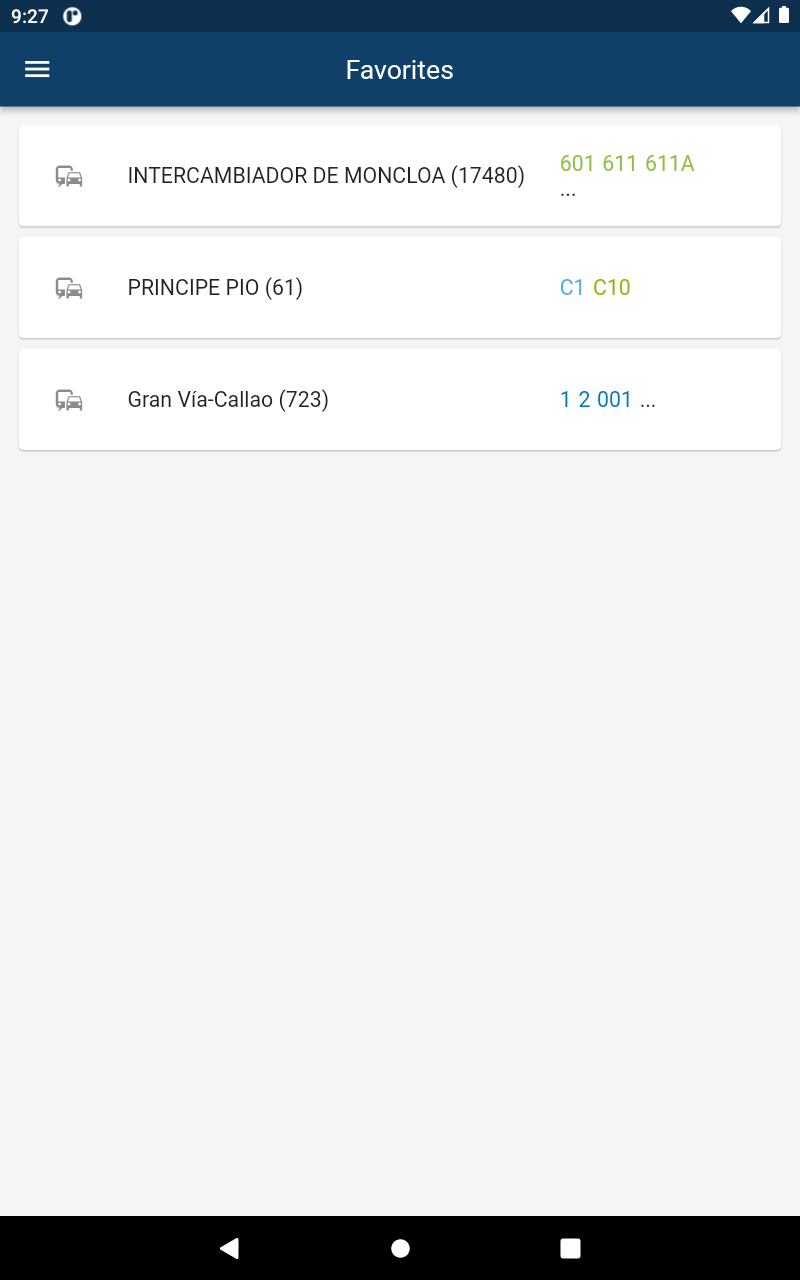Select the Gran Vía-Callao (723) stop
The height and width of the screenshot is (1280, 800).
[228, 400]
